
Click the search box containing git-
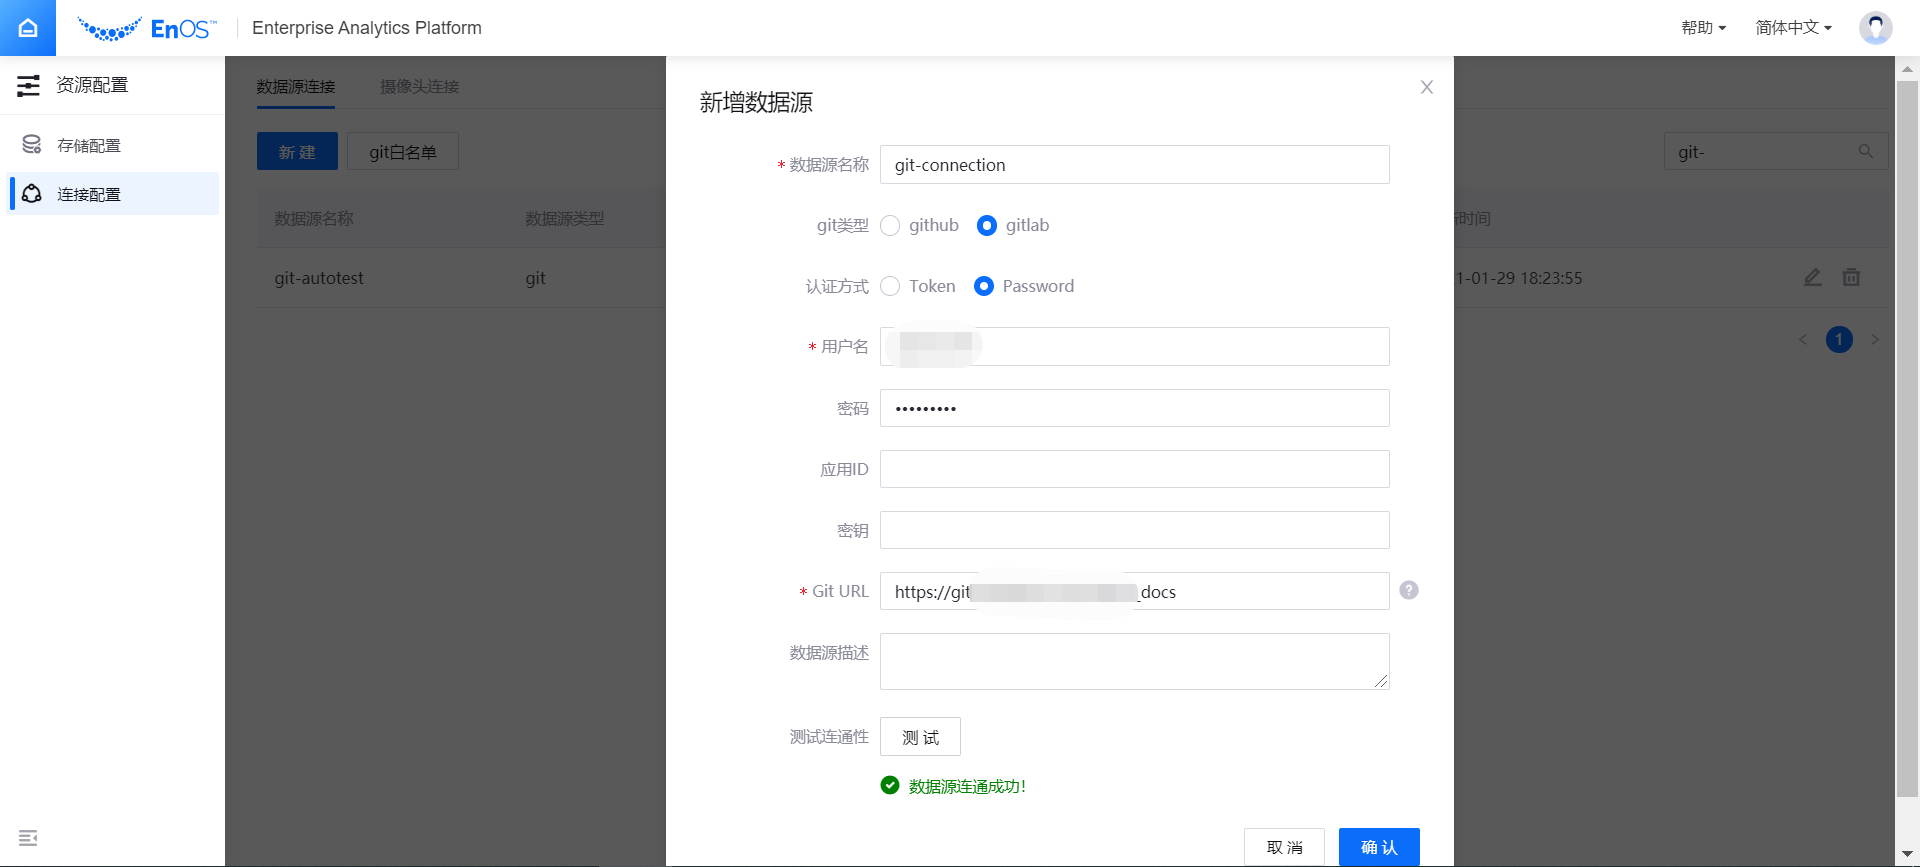tap(1776, 151)
